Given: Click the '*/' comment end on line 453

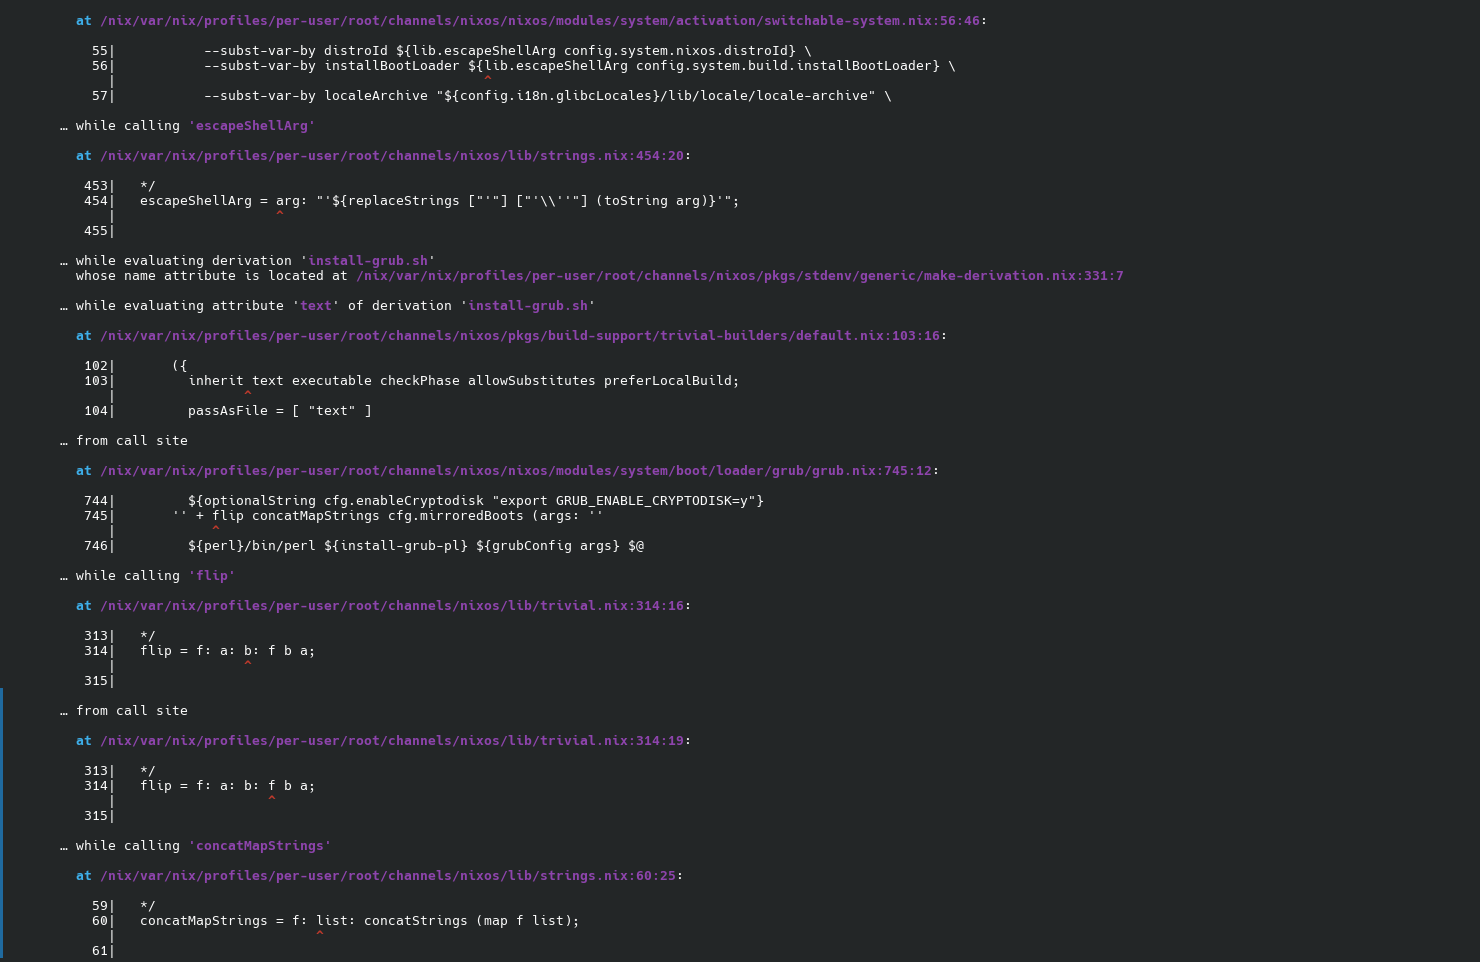Looking at the screenshot, I should point(148,185).
